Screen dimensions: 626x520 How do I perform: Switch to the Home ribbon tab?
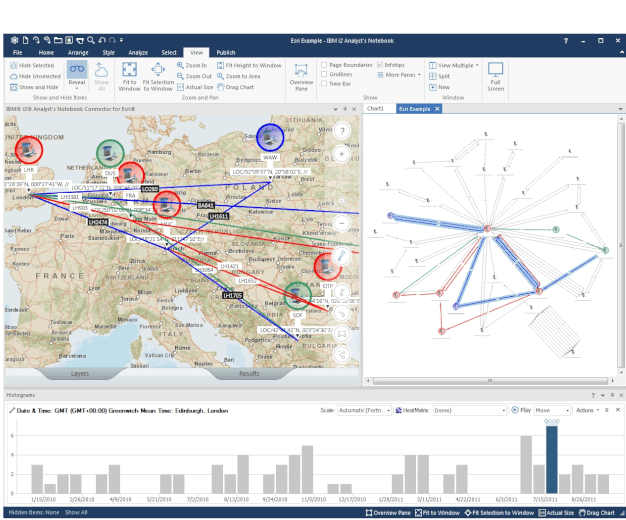[46, 52]
